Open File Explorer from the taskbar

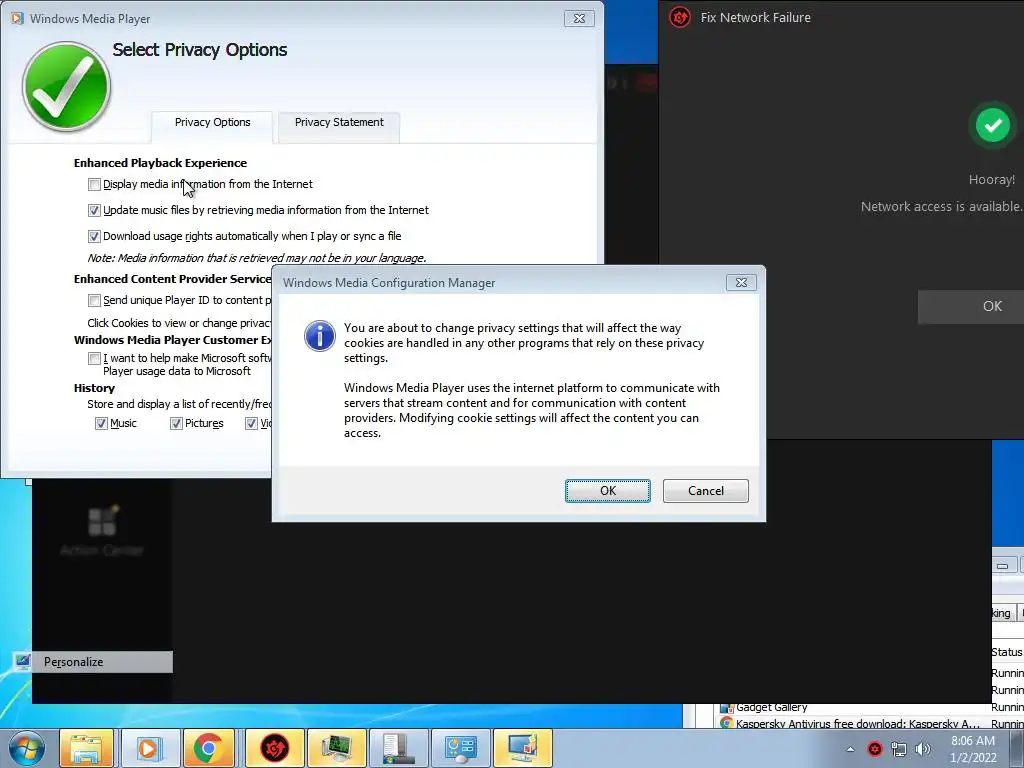86,748
